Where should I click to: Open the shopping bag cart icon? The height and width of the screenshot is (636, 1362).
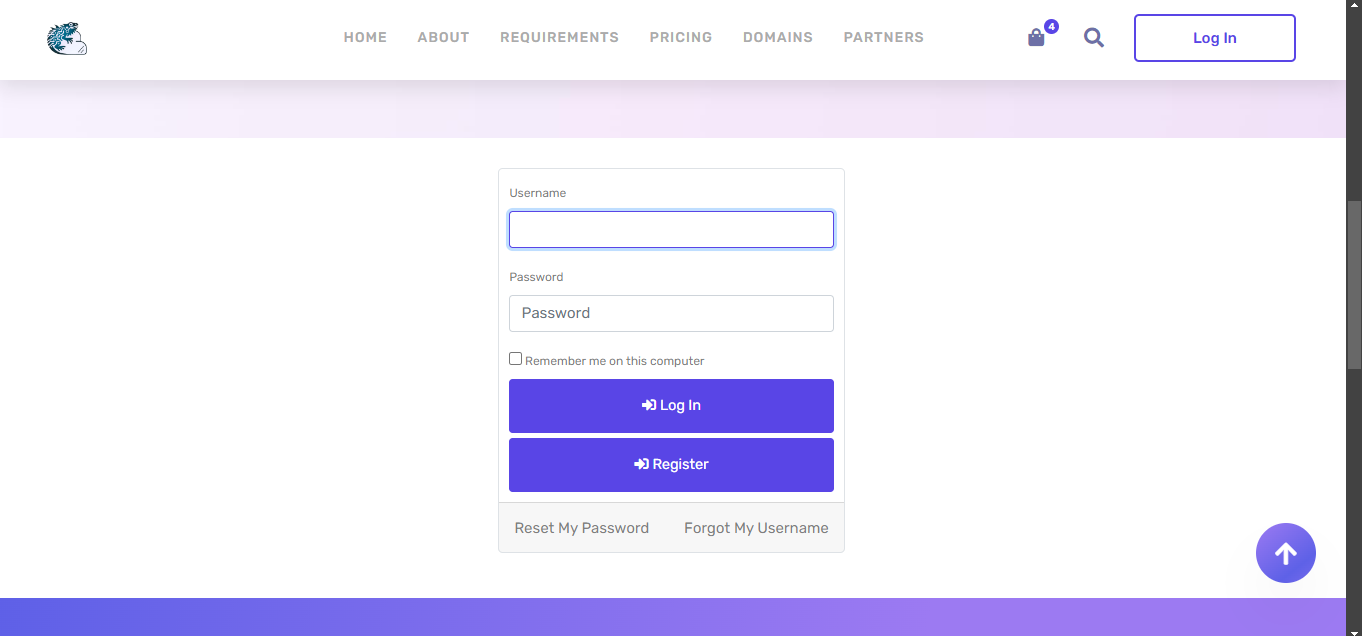click(1036, 38)
